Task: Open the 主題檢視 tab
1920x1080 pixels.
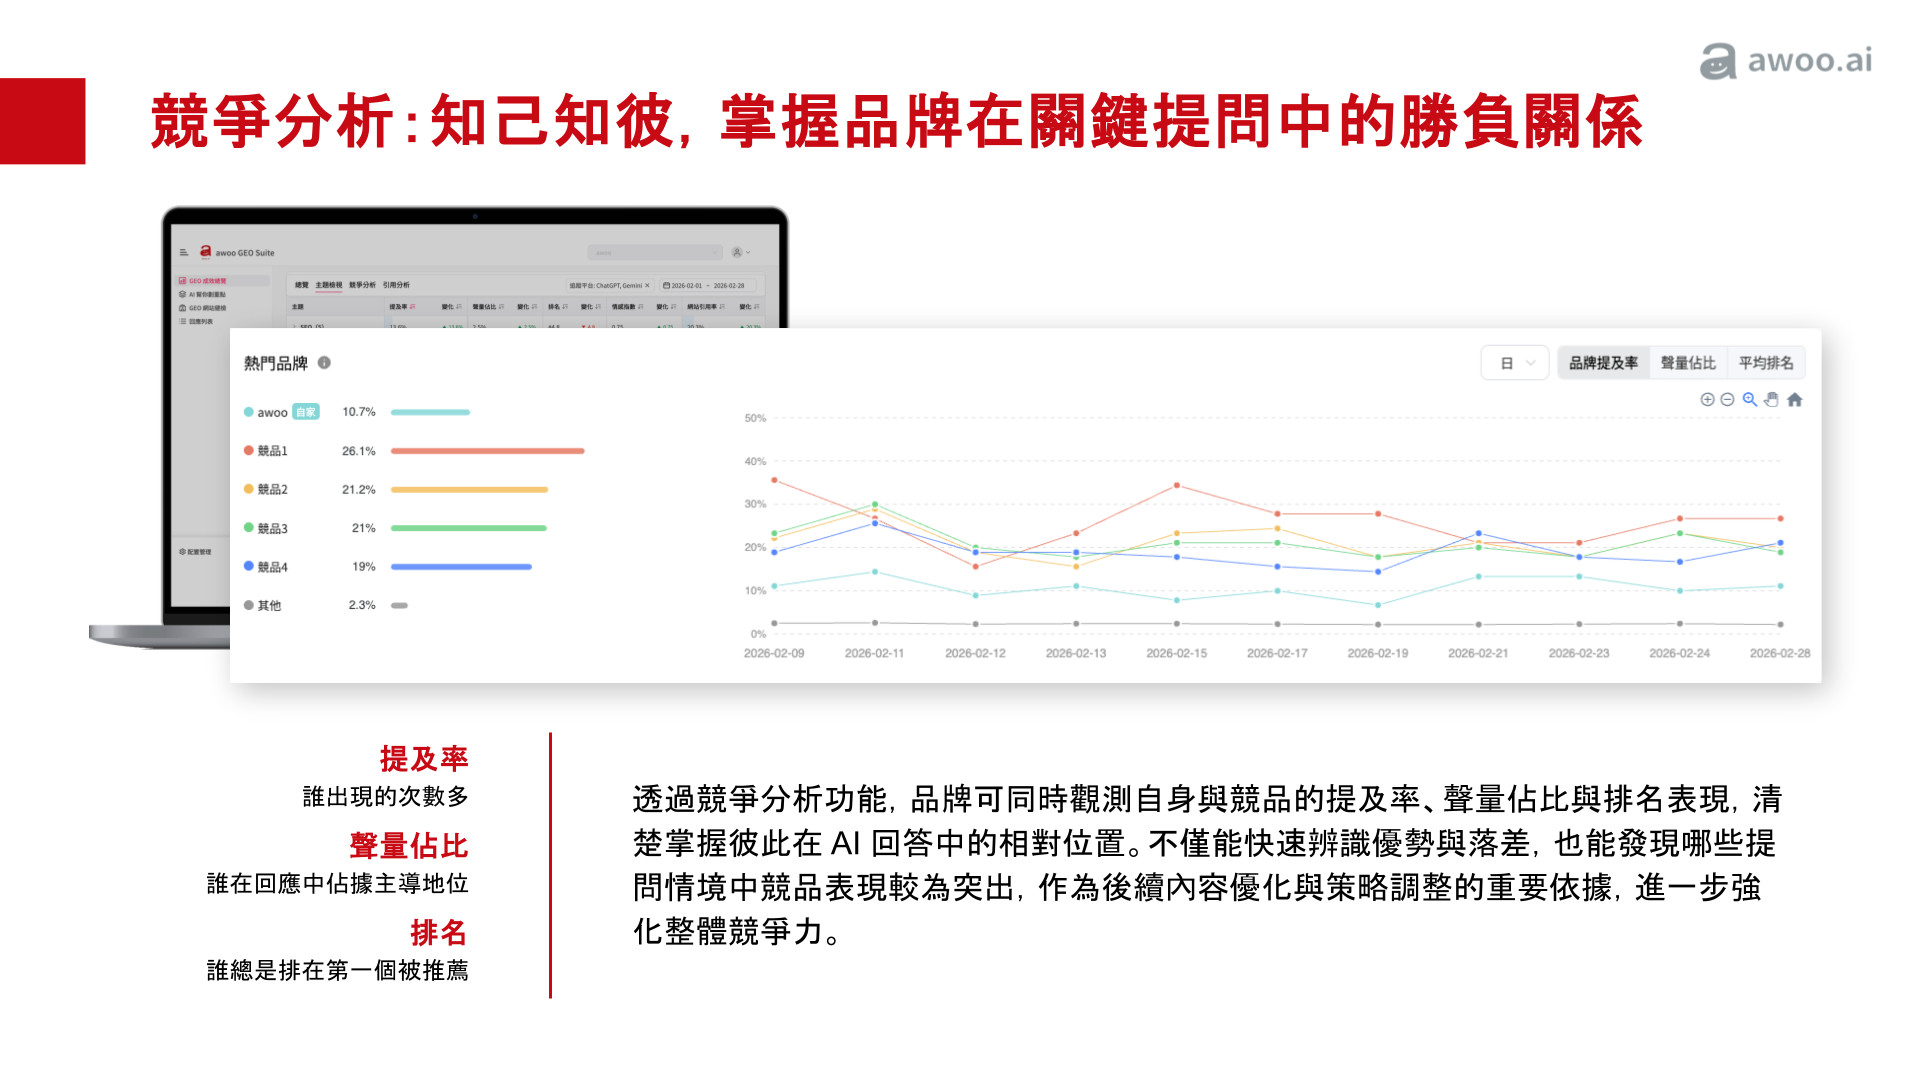Action: click(x=329, y=286)
